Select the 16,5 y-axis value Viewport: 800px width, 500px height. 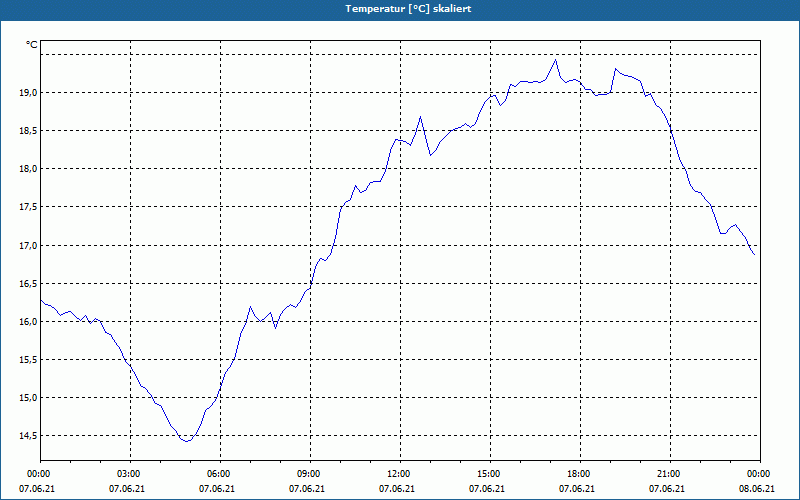coord(29,284)
